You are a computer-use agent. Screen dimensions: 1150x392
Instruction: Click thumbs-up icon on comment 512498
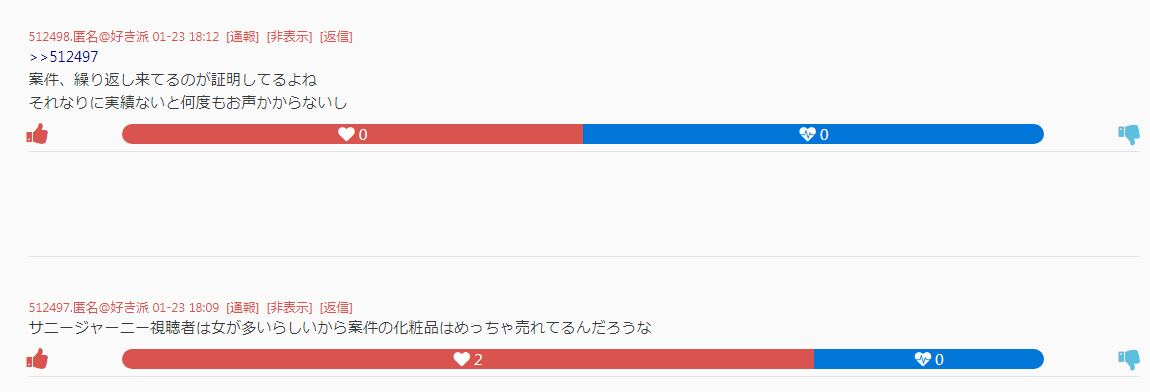pos(37,134)
